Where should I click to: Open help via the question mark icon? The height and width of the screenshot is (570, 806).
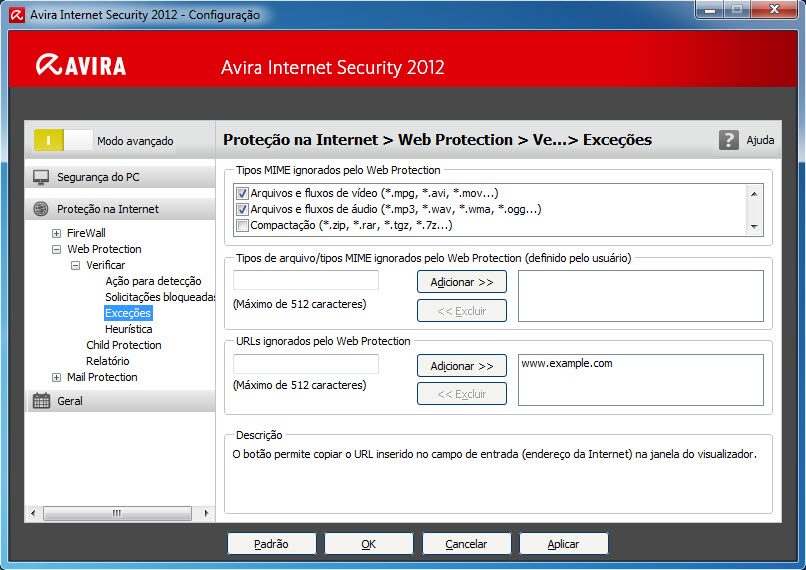click(728, 140)
